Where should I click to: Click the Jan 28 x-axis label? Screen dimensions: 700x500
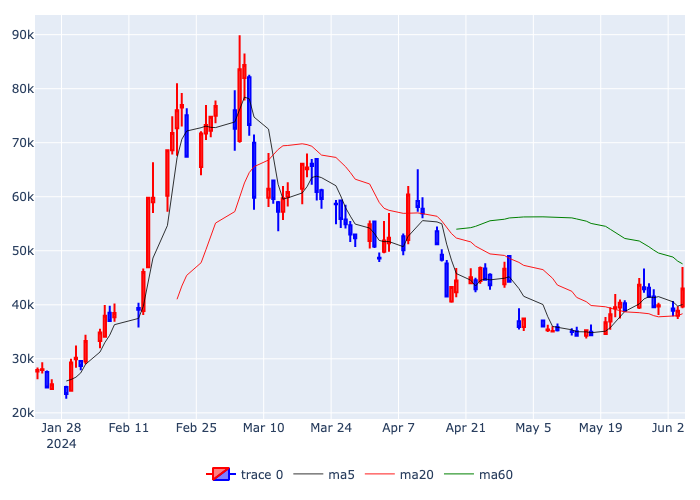pos(61,428)
